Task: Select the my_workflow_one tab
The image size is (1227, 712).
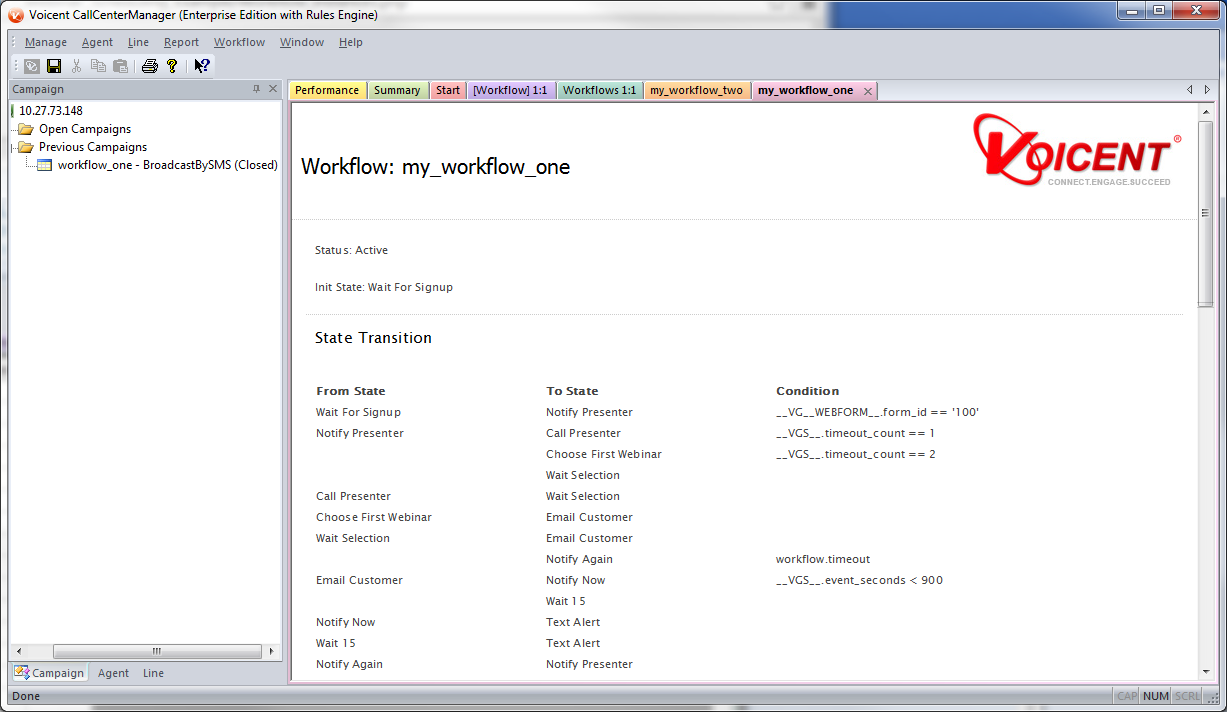Action: [806, 90]
